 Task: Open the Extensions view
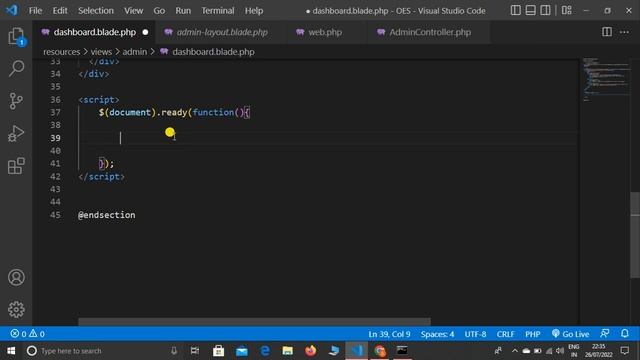(16, 166)
